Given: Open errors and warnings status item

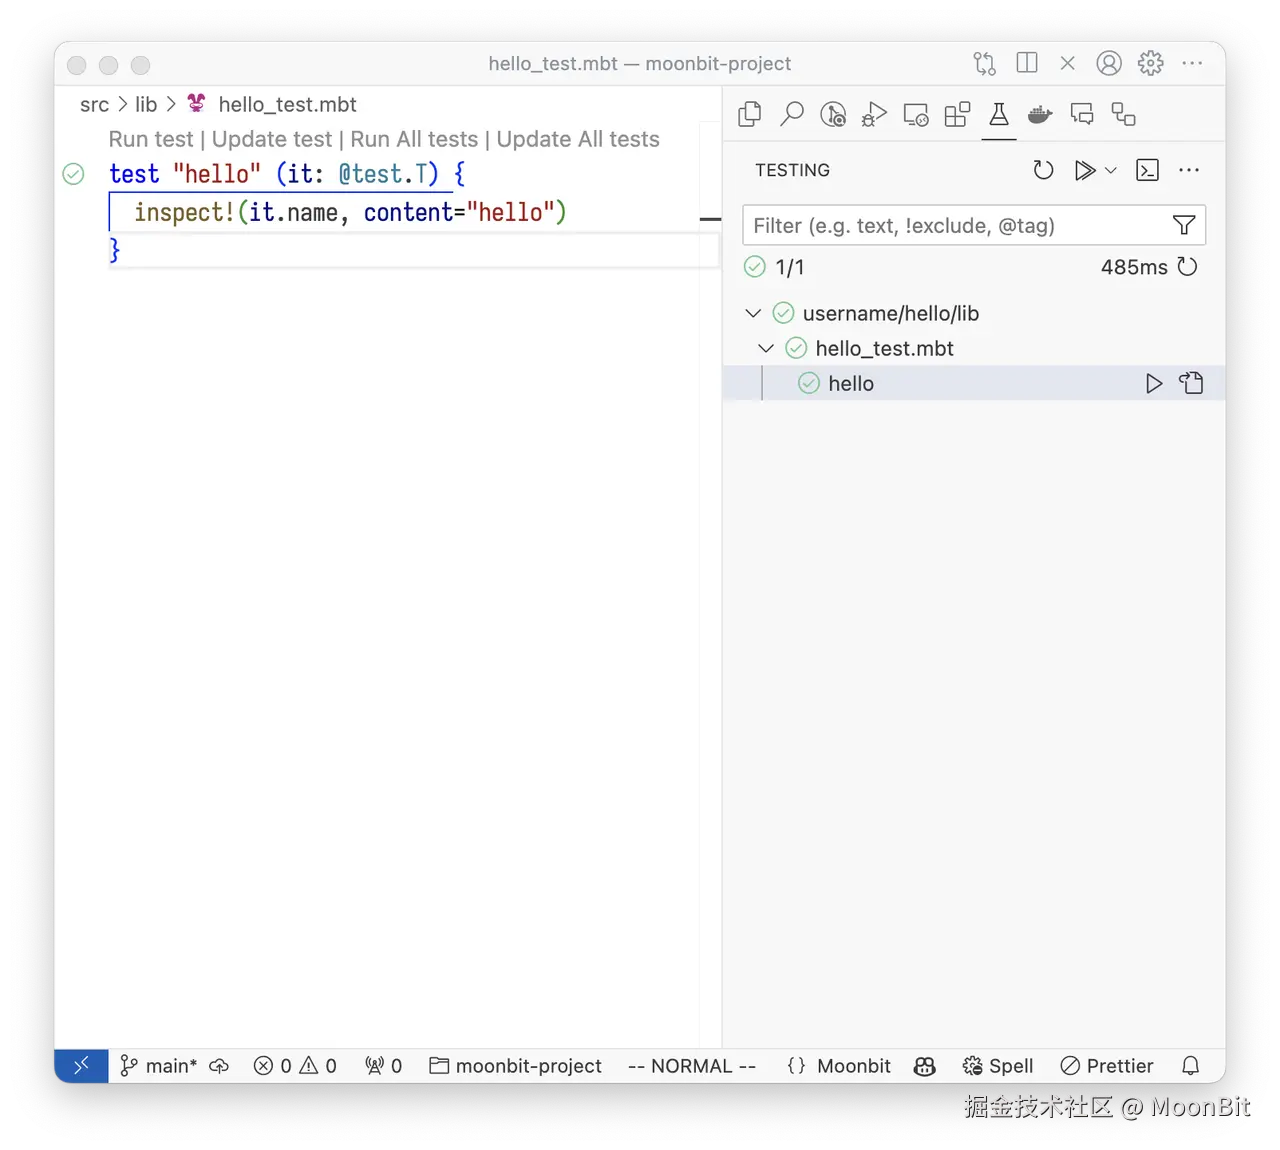Looking at the screenshot, I should coord(295,1066).
